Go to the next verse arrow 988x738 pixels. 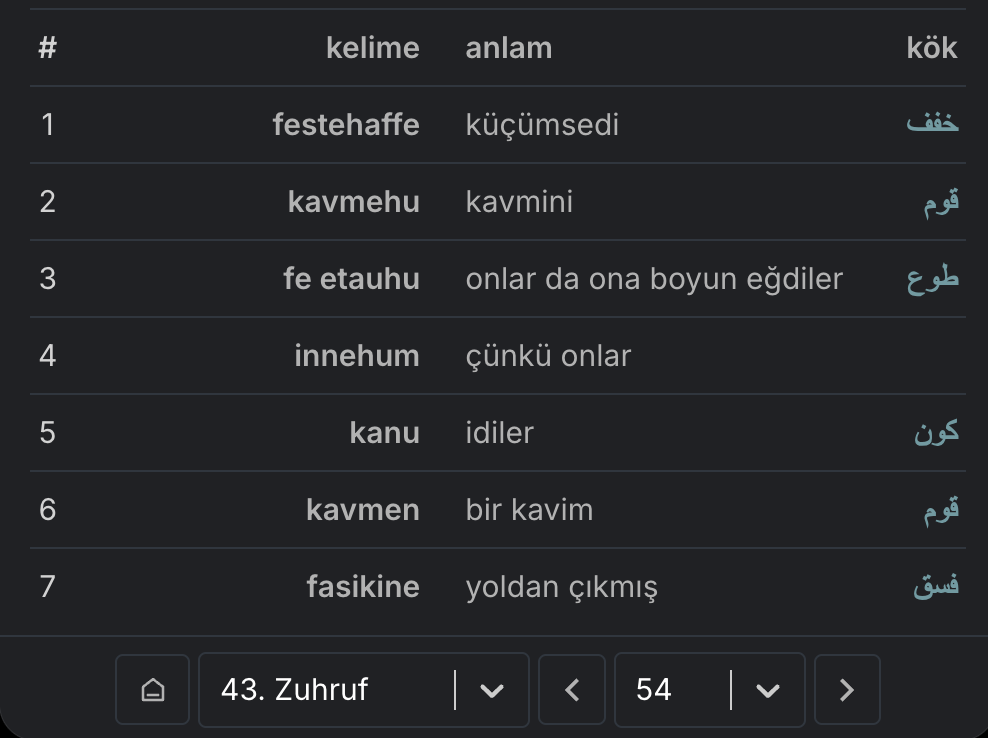[x=847, y=689]
